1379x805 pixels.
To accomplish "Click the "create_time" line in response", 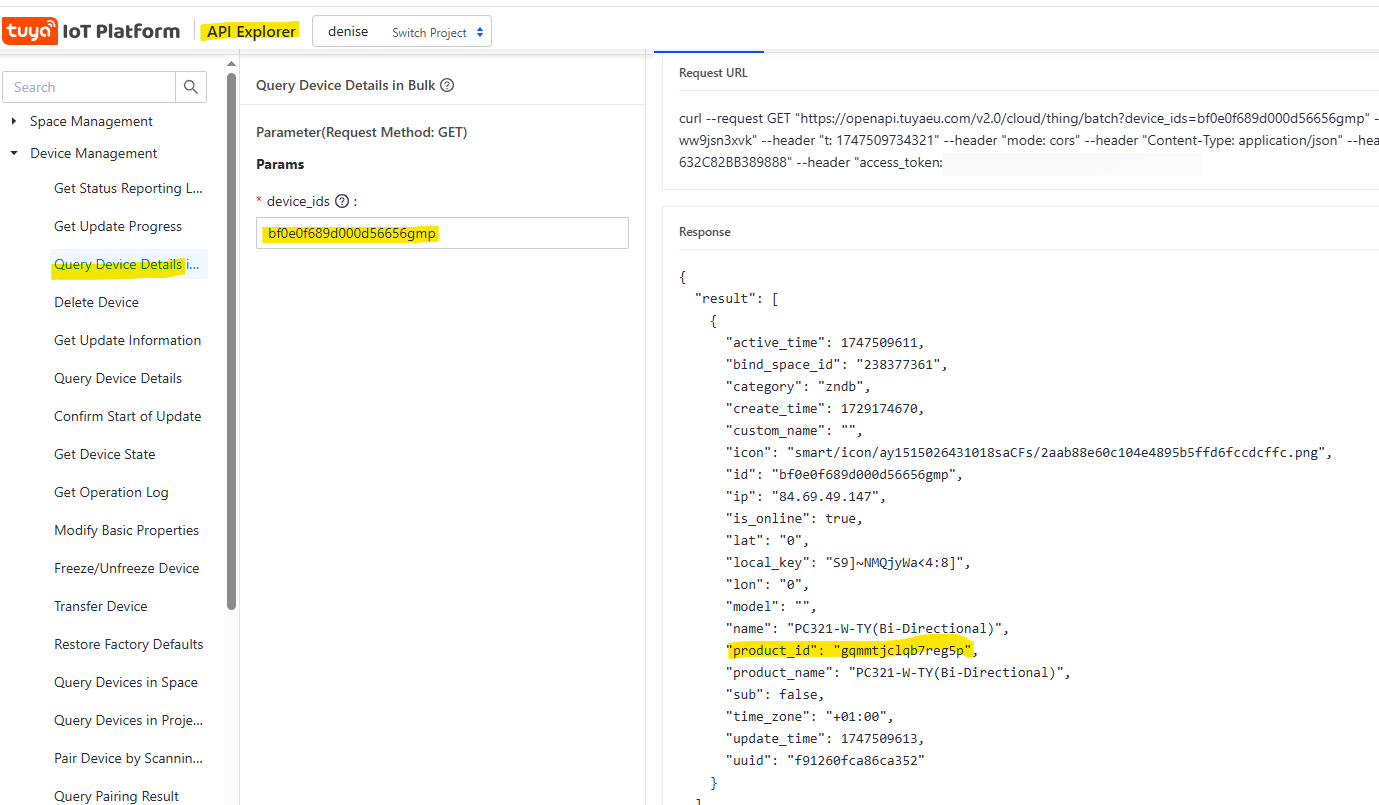I will pos(825,408).
